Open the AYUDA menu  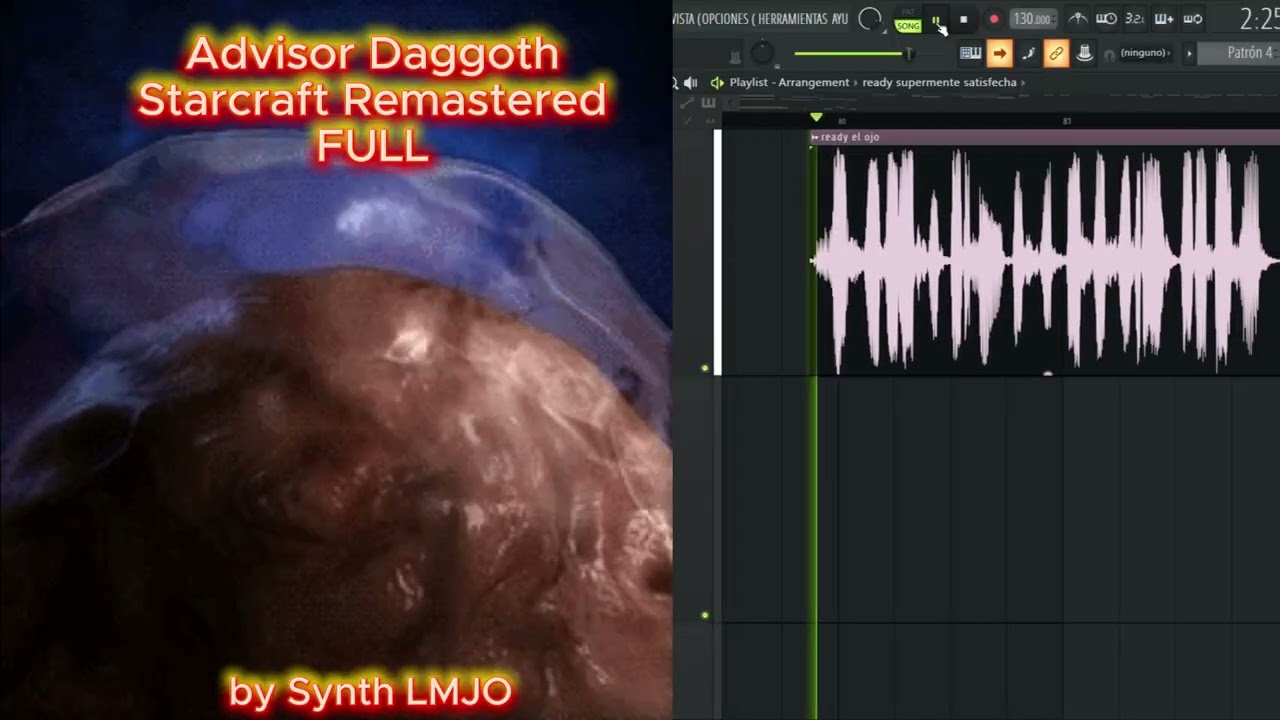coord(840,19)
